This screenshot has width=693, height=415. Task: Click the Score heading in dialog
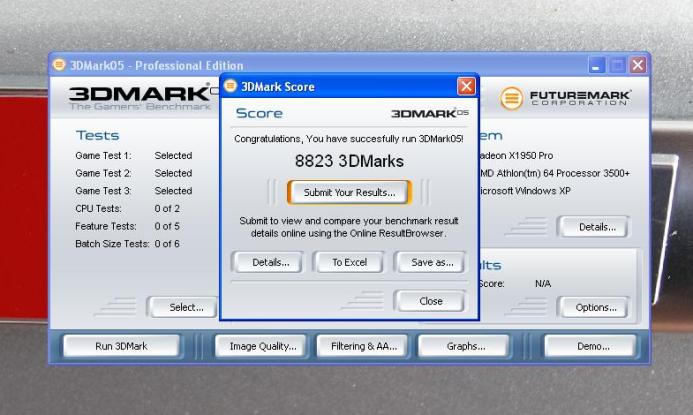(259, 113)
